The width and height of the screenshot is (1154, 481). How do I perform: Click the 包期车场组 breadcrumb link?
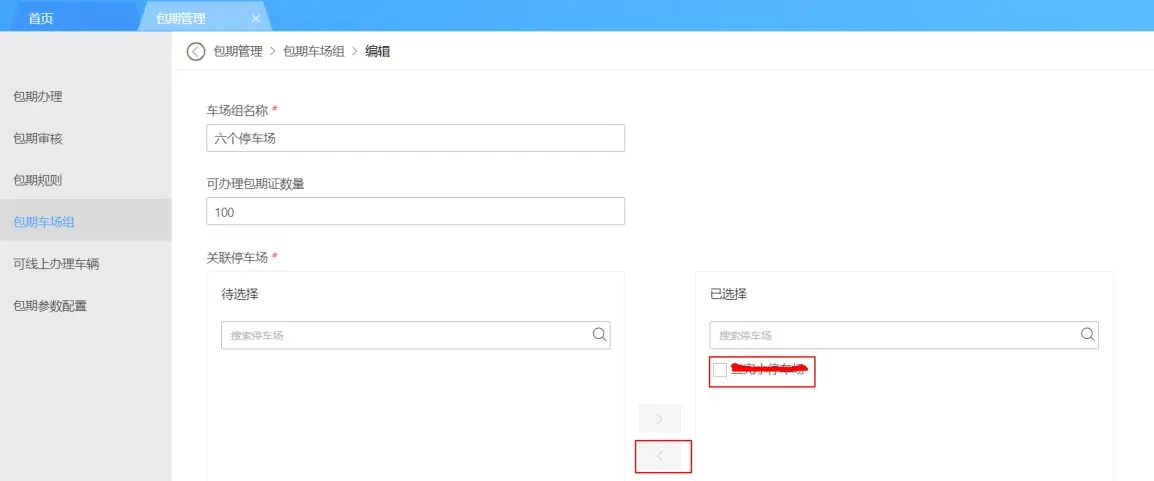pyautogui.click(x=314, y=51)
